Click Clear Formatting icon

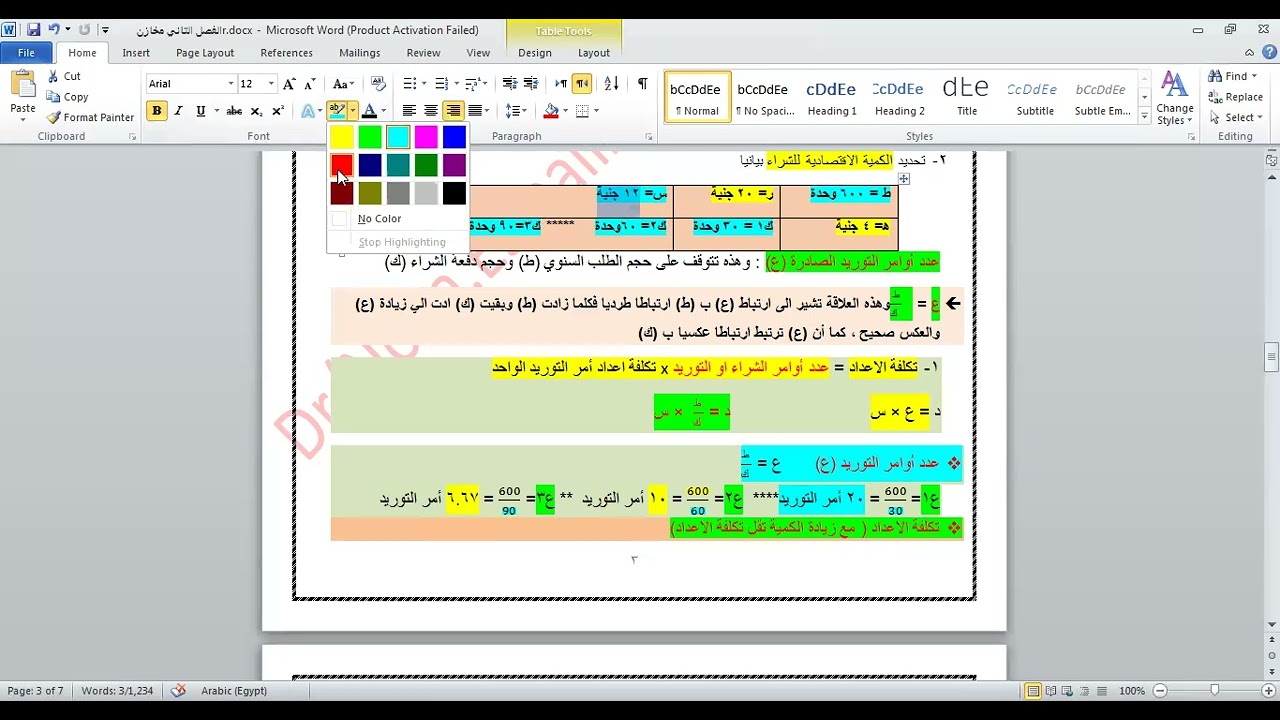(x=378, y=84)
